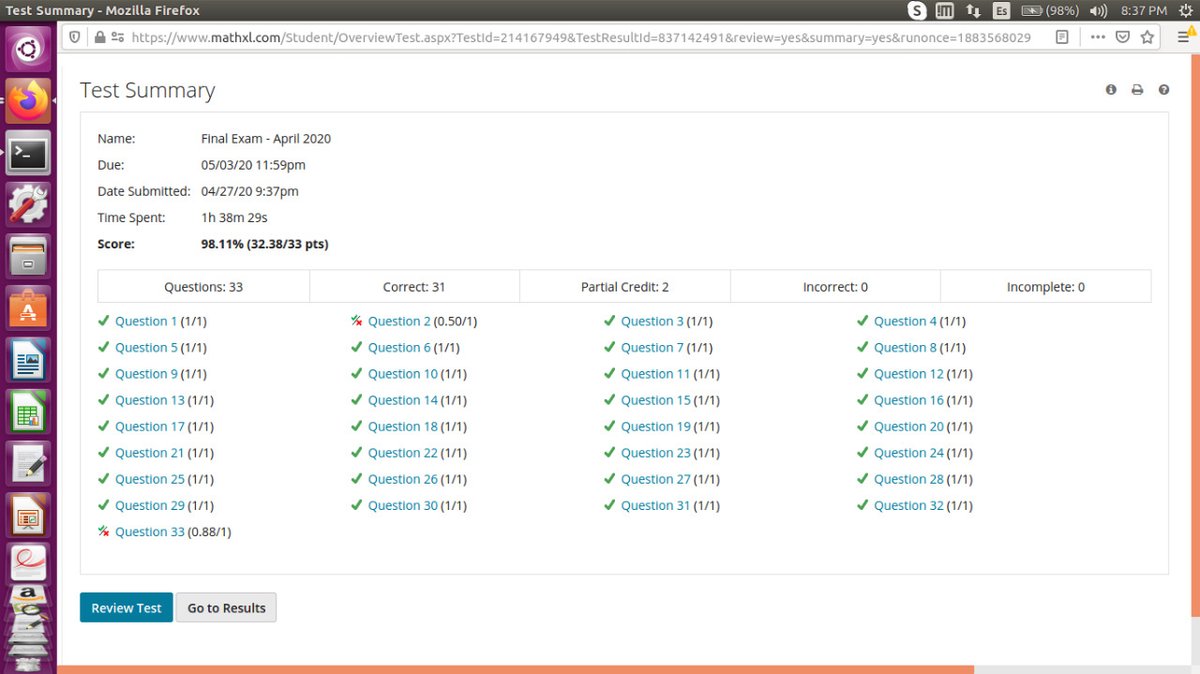Open Skype tray indicator
The image size is (1200, 674).
pyautogui.click(x=917, y=11)
